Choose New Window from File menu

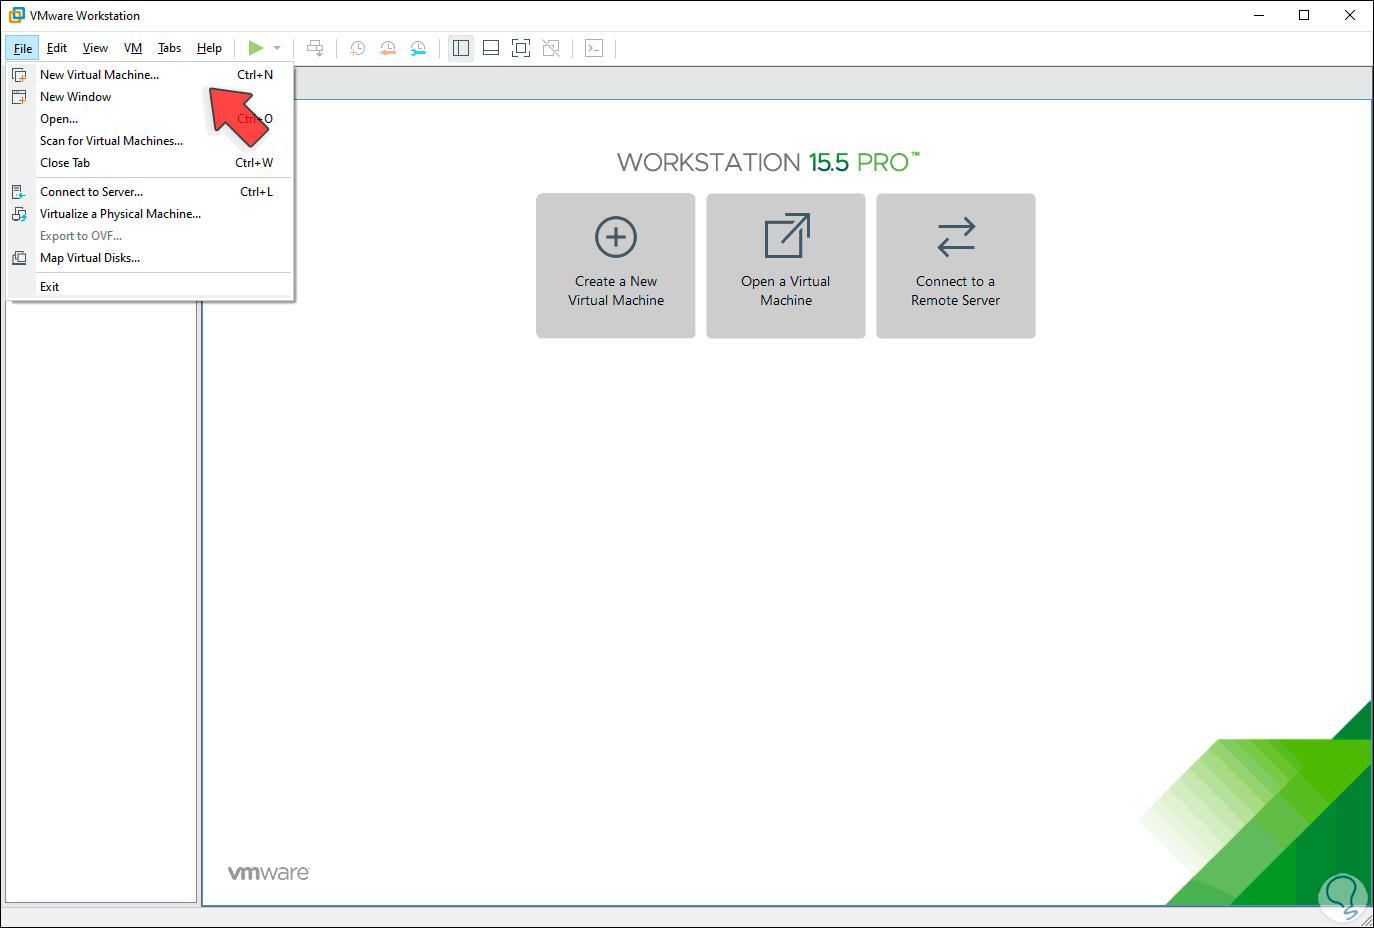(x=150, y=97)
